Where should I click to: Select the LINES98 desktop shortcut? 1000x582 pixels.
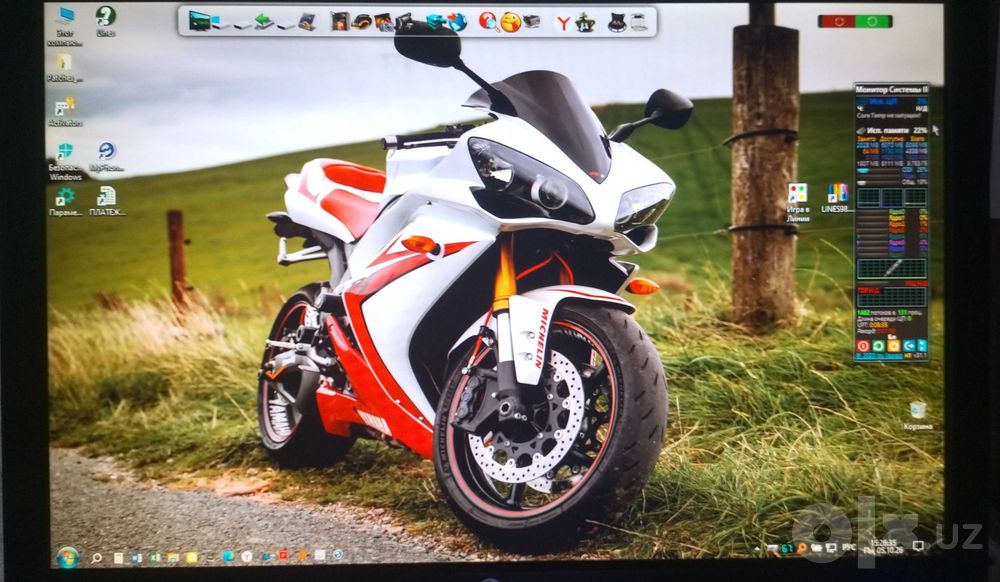click(837, 198)
